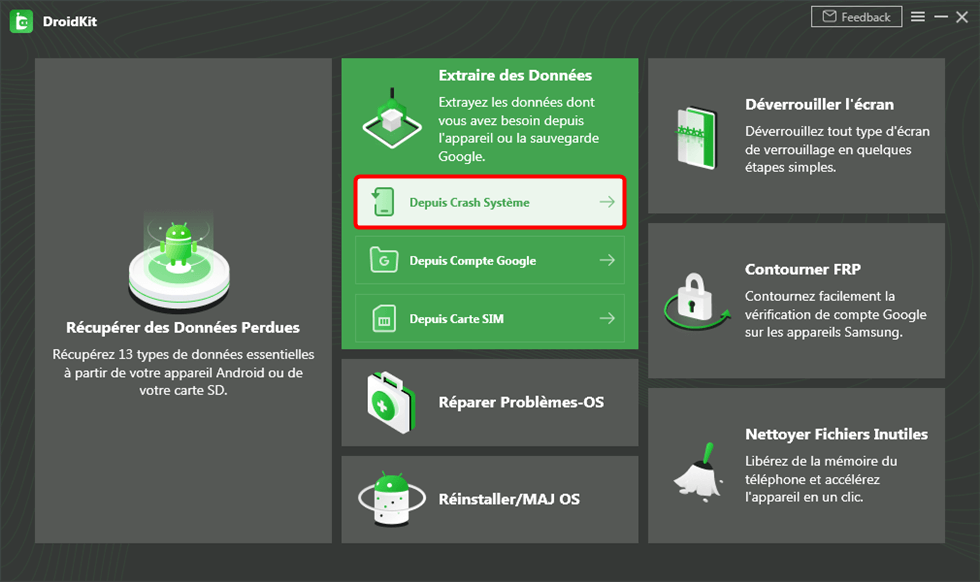Image resolution: width=980 pixels, height=582 pixels.
Task: Open the Feedback form
Action: point(856,17)
